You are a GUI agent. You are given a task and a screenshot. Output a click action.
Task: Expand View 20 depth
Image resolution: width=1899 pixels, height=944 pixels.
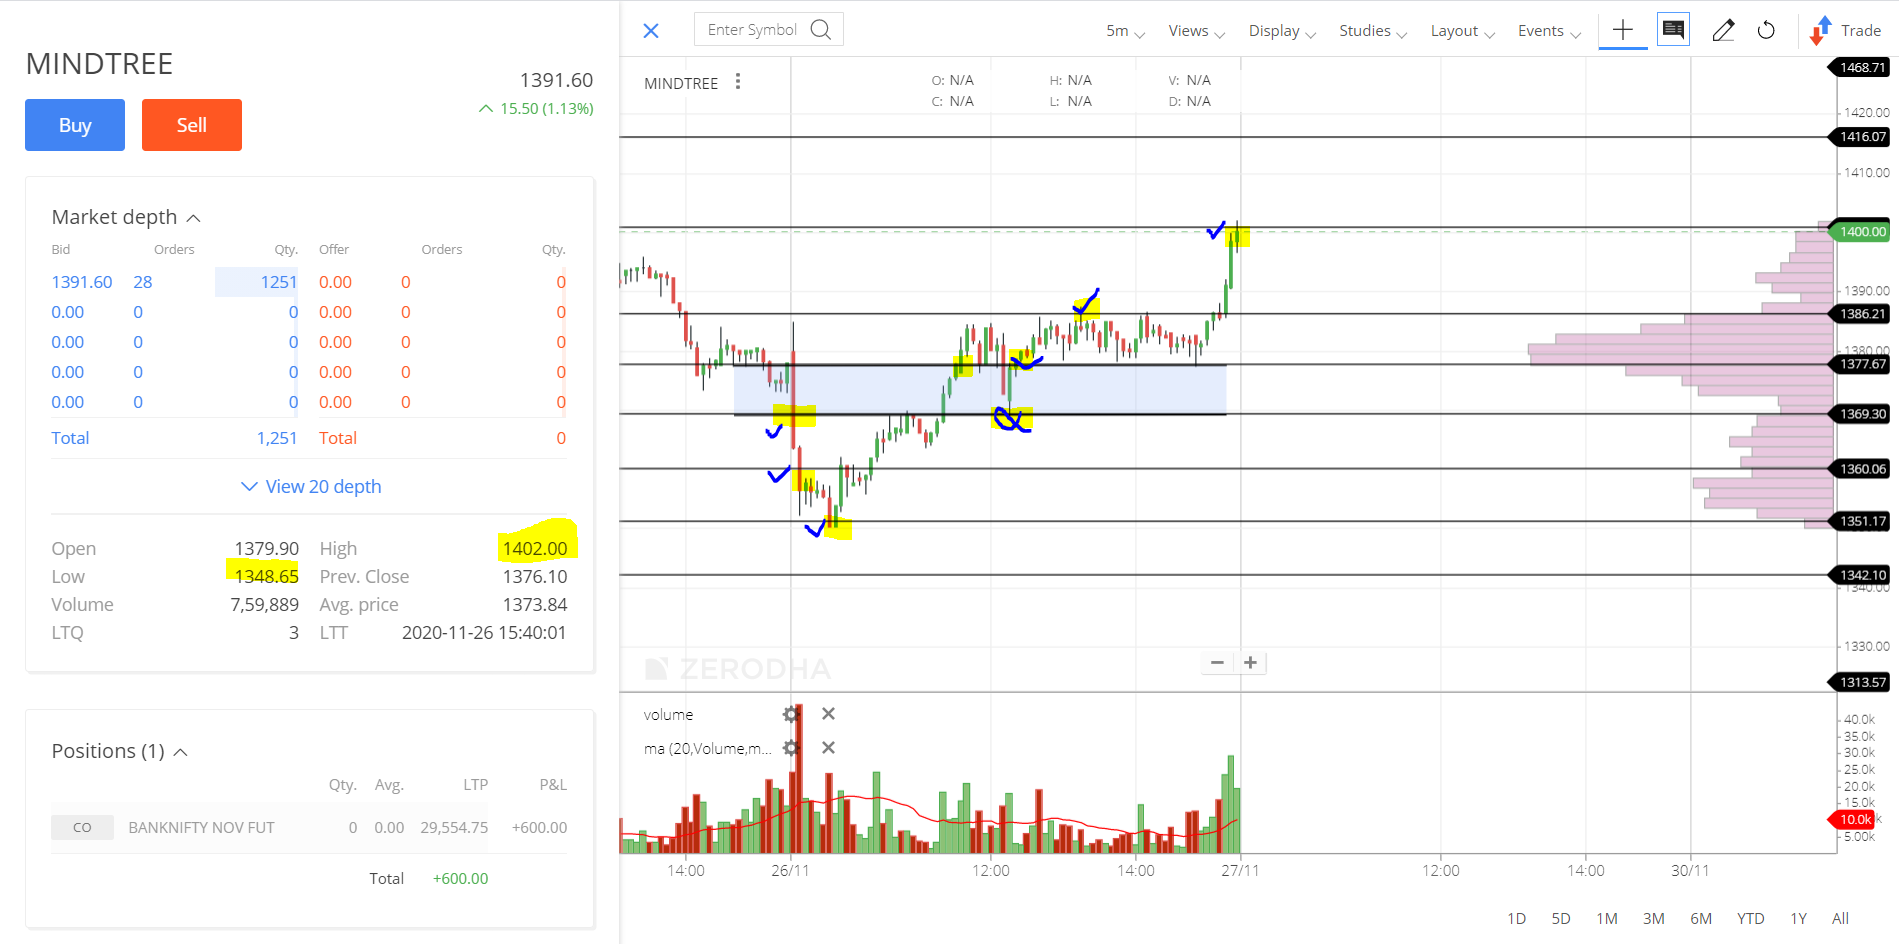(311, 486)
